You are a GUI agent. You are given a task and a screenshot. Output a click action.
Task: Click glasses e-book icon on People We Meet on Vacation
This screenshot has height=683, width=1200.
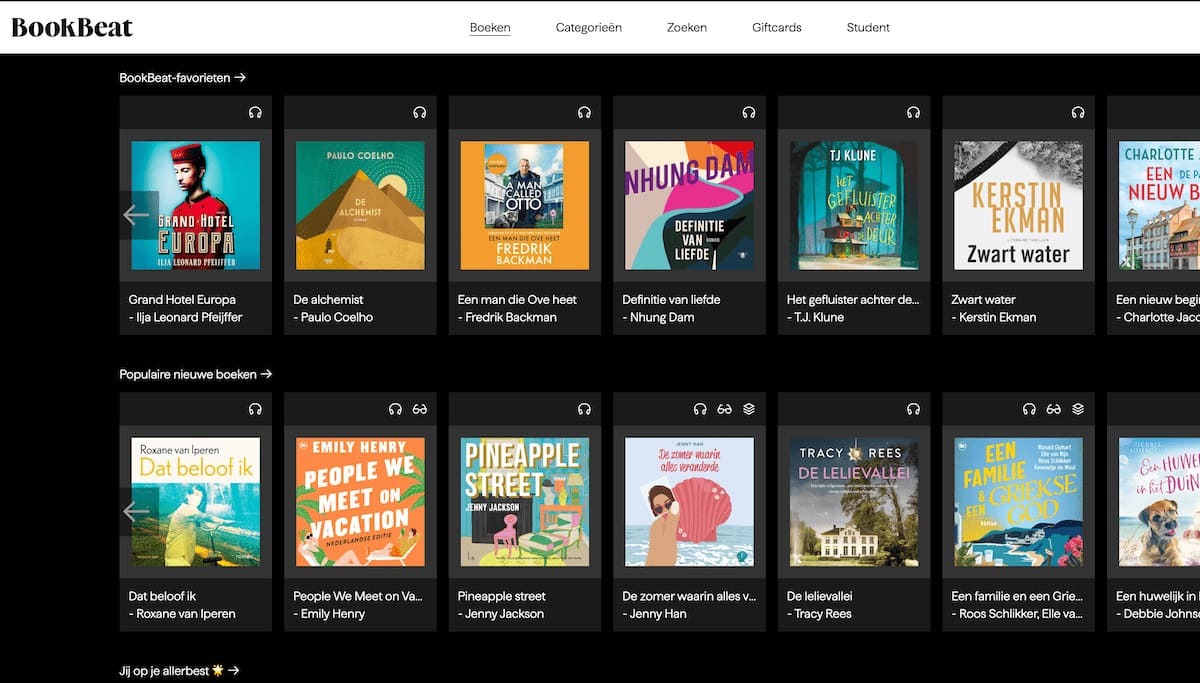(x=420, y=409)
